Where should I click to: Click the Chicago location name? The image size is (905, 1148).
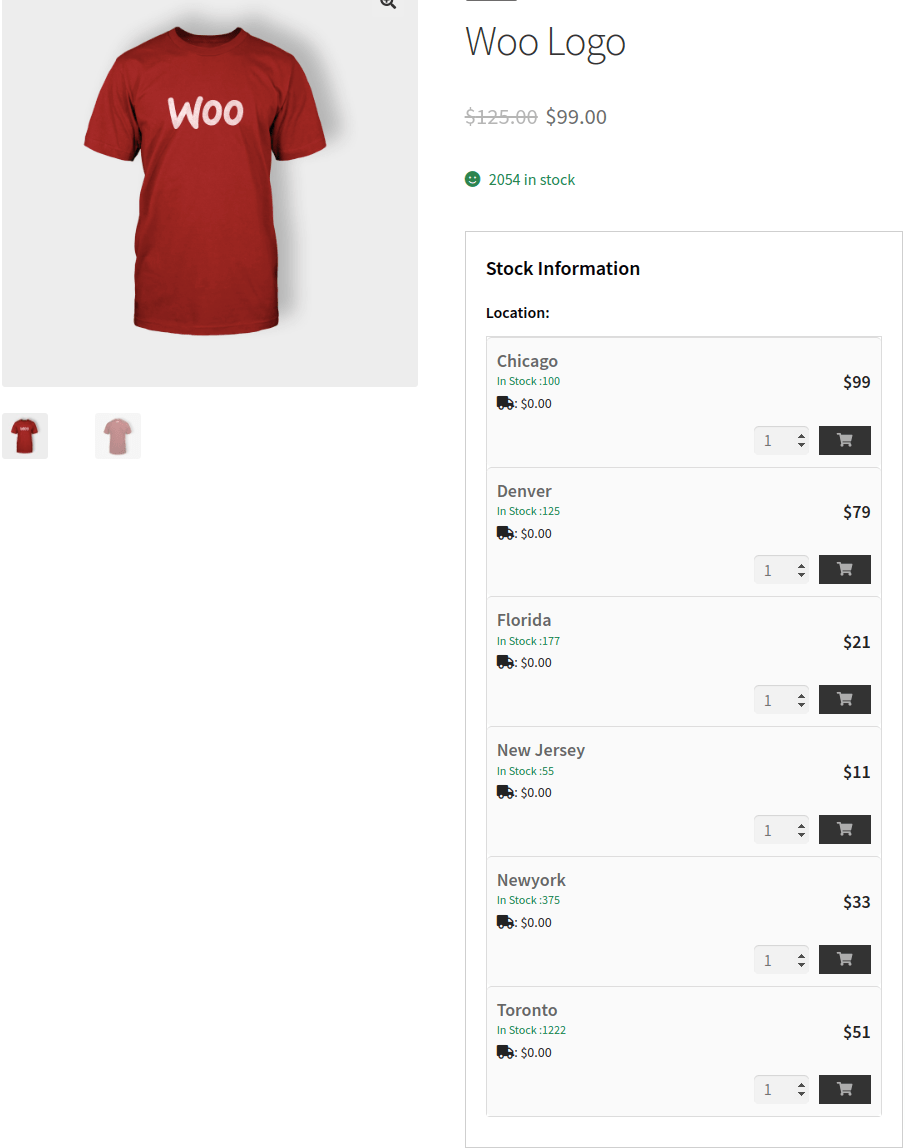tap(527, 361)
